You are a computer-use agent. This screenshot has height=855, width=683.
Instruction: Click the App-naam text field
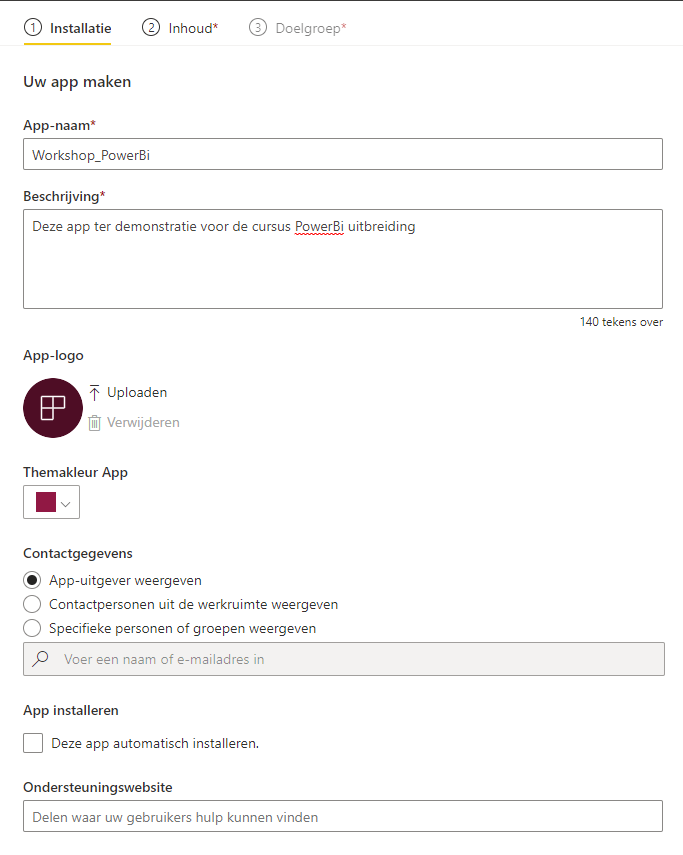point(343,154)
